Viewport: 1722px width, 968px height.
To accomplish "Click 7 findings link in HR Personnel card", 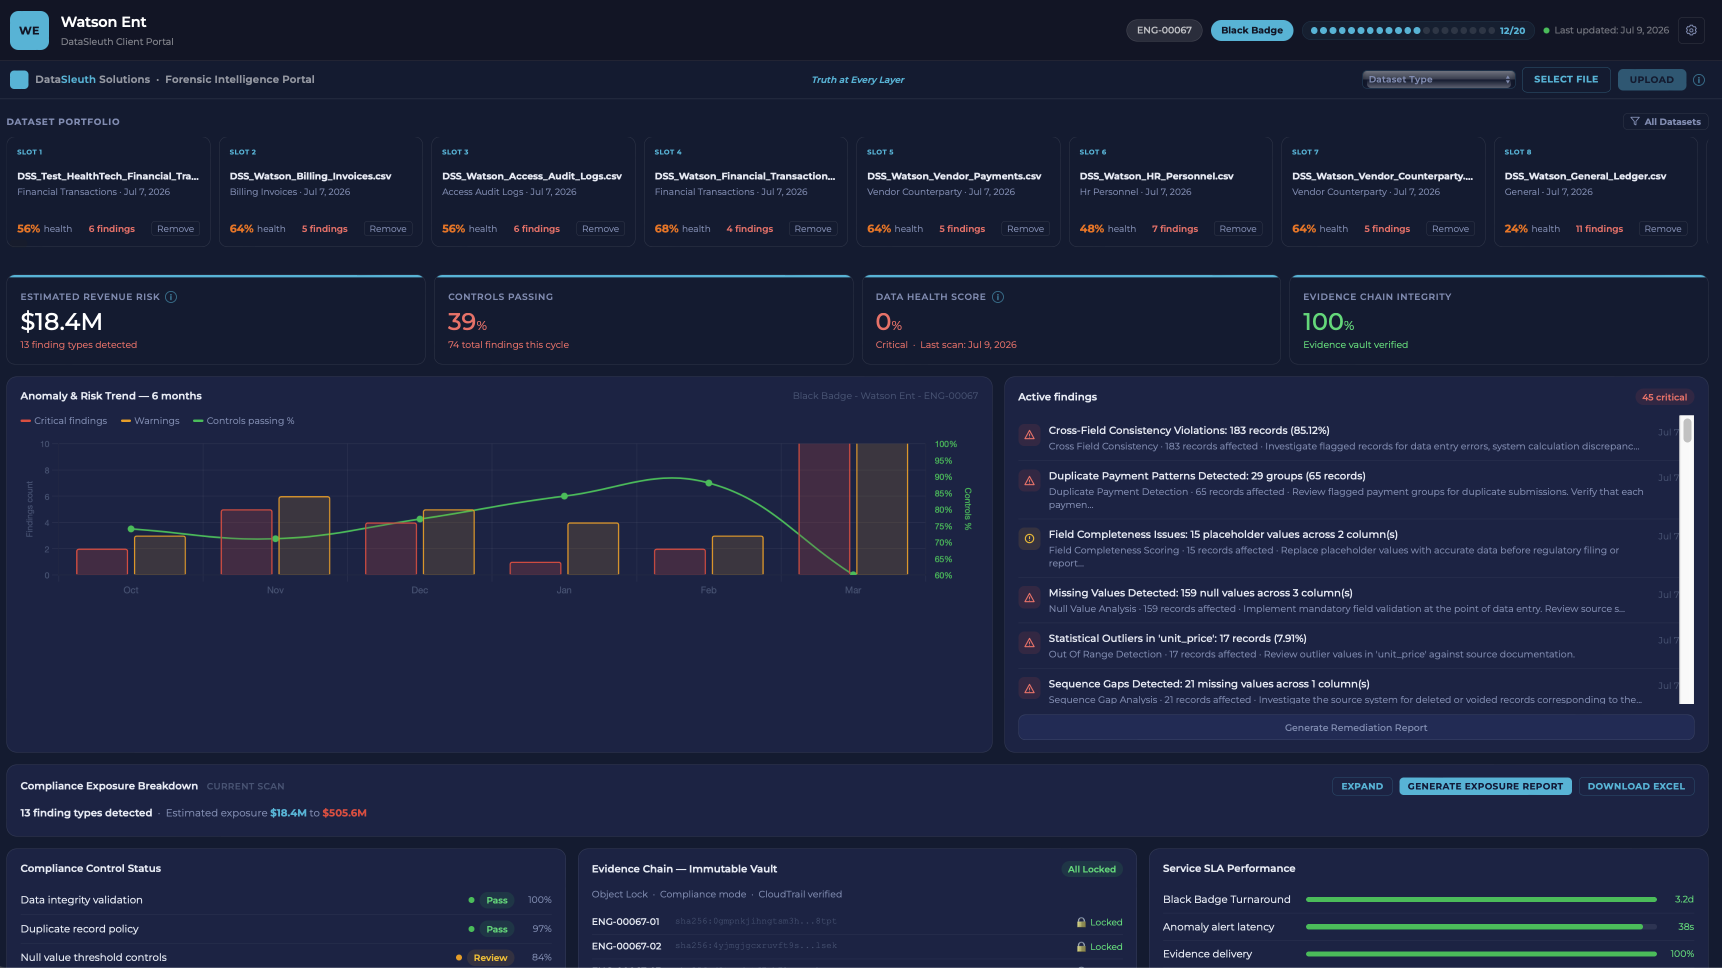I will coord(1175,229).
